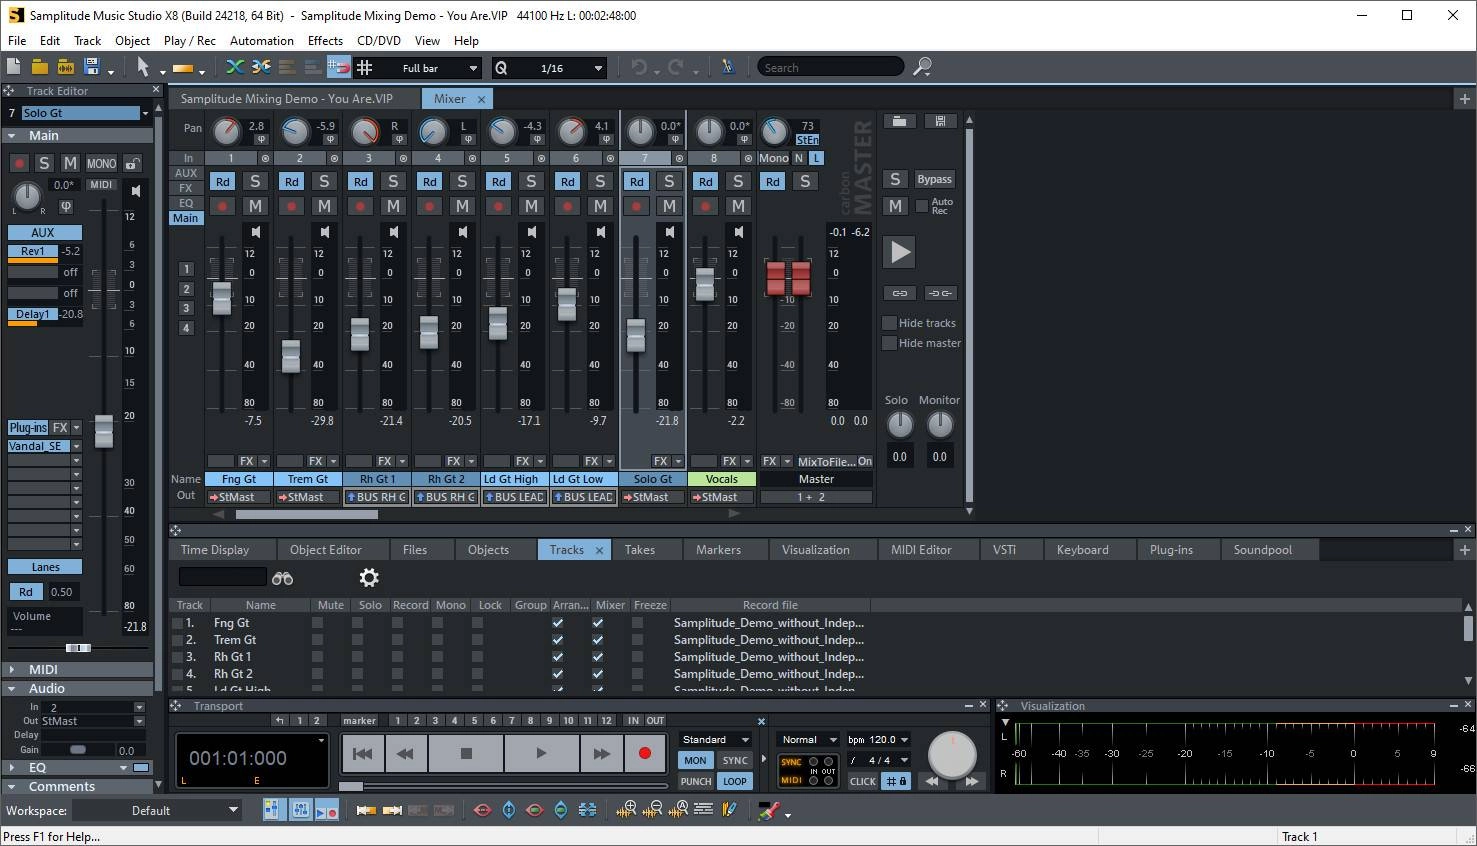1477x846 pixels.
Task: Click the Monitor level knob
Action: coord(940,424)
